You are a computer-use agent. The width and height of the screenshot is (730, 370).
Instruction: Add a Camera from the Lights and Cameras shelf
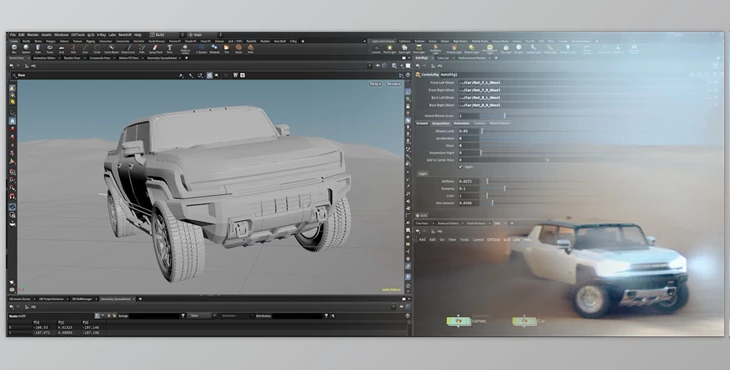[x=376, y=48]
